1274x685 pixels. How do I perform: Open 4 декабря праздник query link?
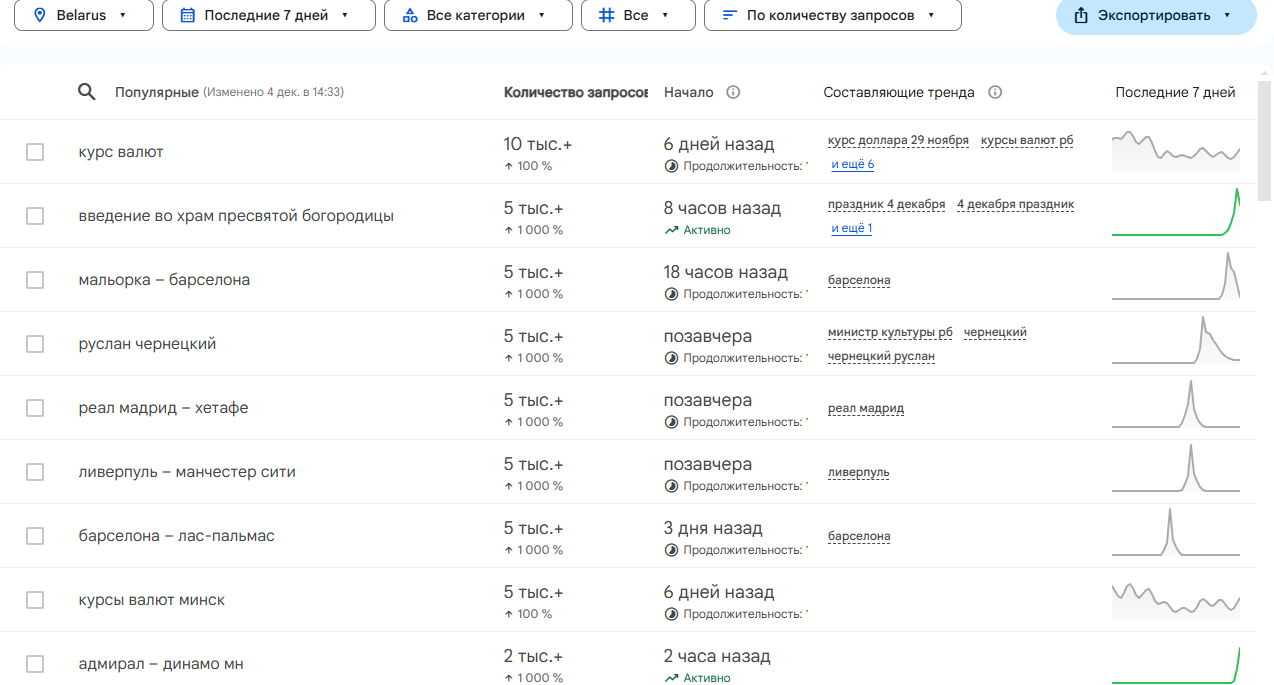tap(1015, 204)
